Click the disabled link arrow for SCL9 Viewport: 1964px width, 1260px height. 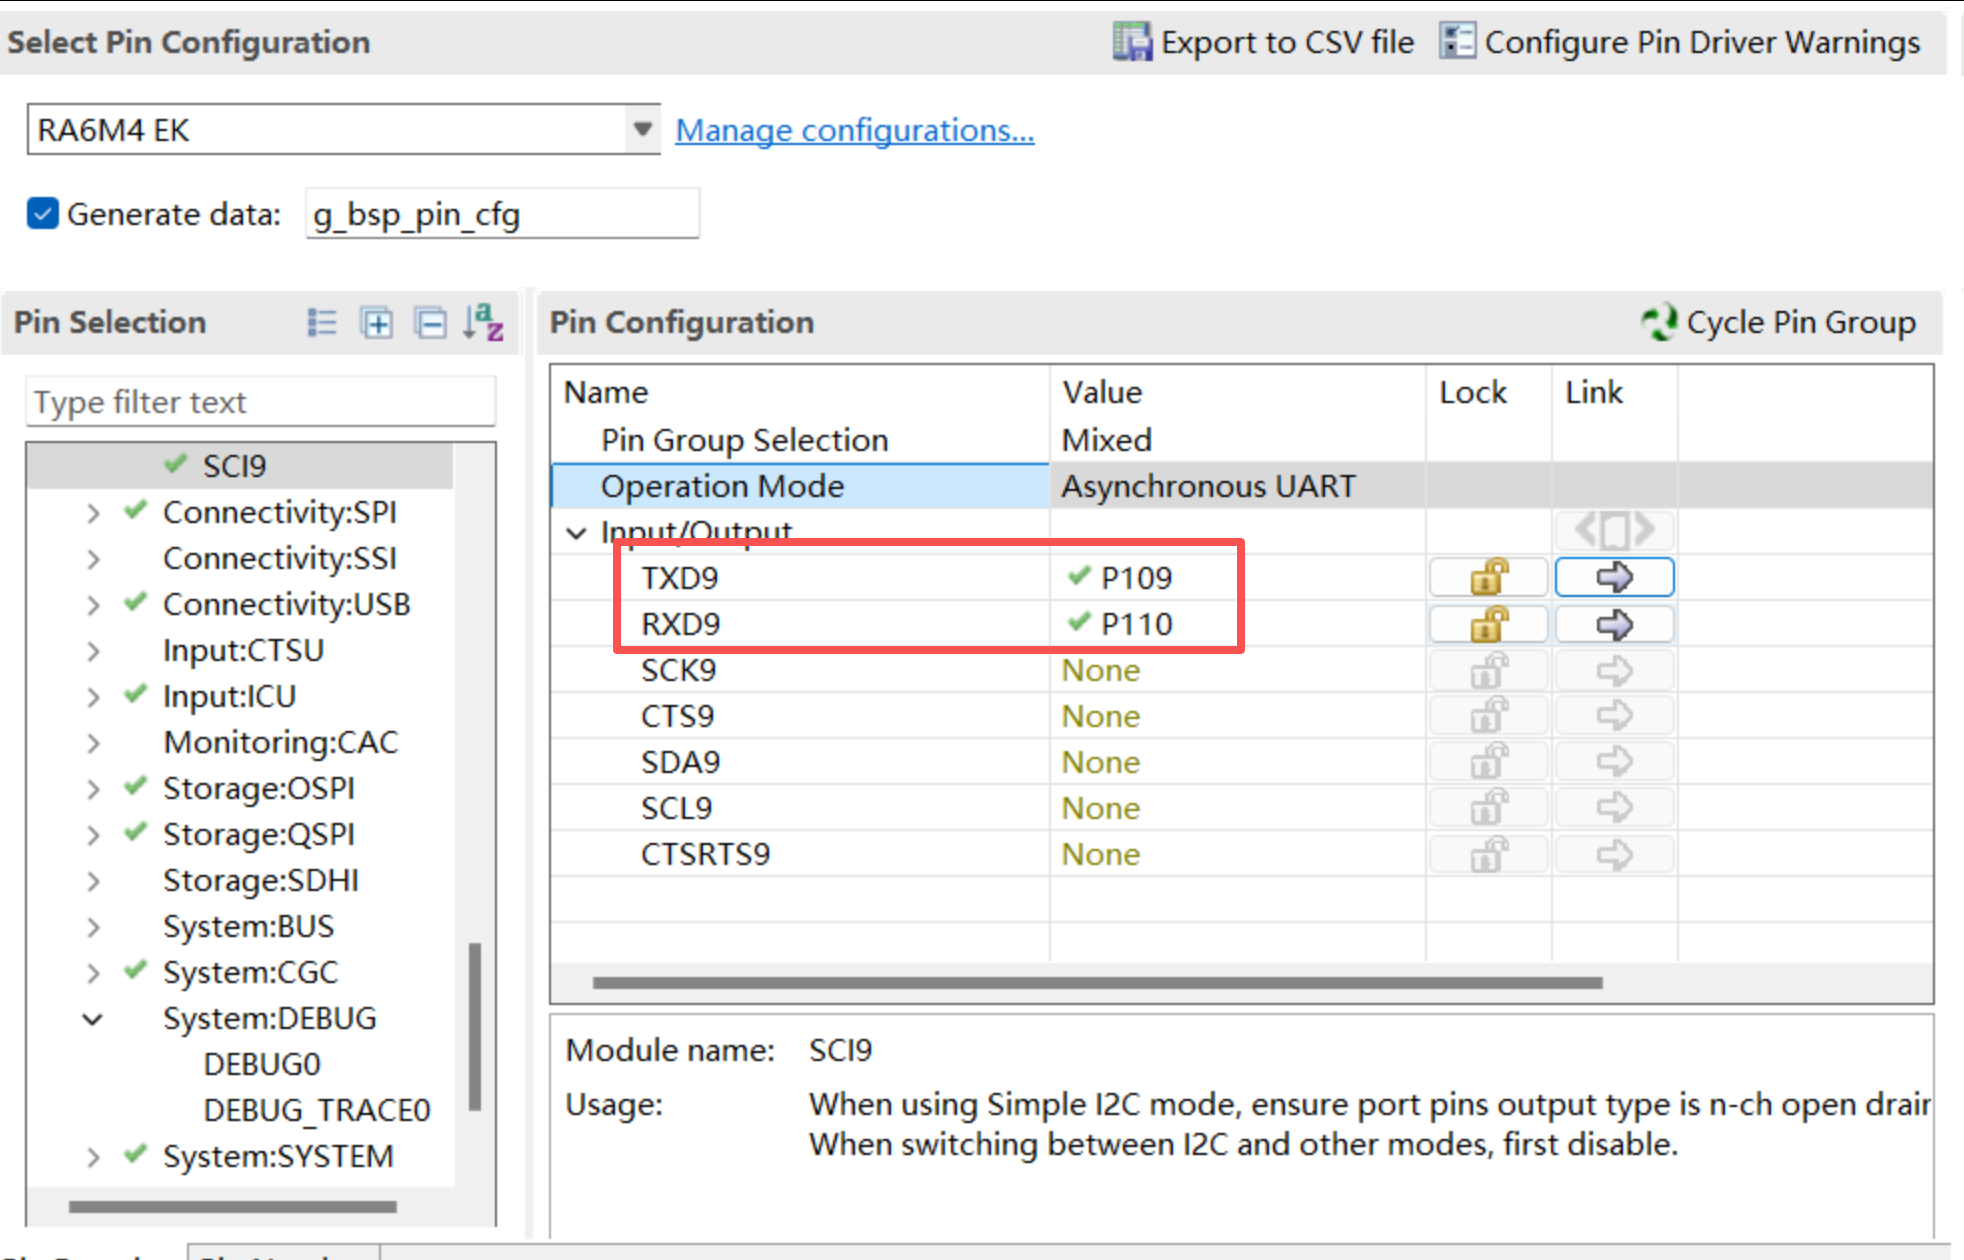1614,808
